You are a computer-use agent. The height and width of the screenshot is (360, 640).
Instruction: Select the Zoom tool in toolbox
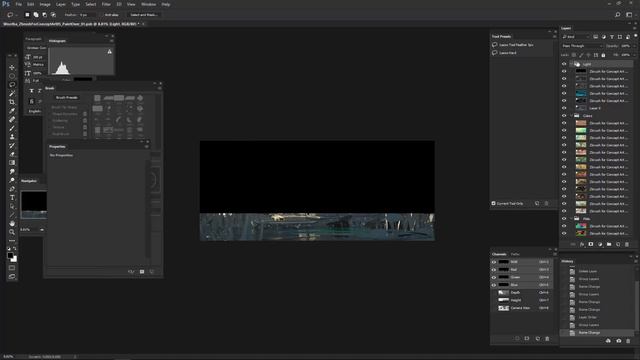[12, 232]
